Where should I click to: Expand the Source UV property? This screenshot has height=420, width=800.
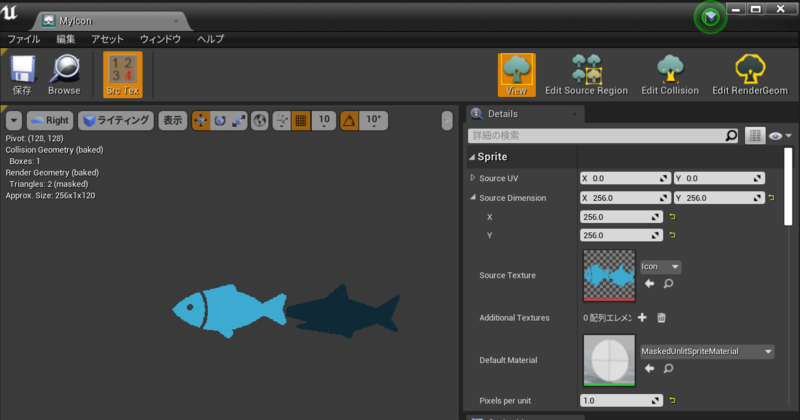click(x=472, y=178)
